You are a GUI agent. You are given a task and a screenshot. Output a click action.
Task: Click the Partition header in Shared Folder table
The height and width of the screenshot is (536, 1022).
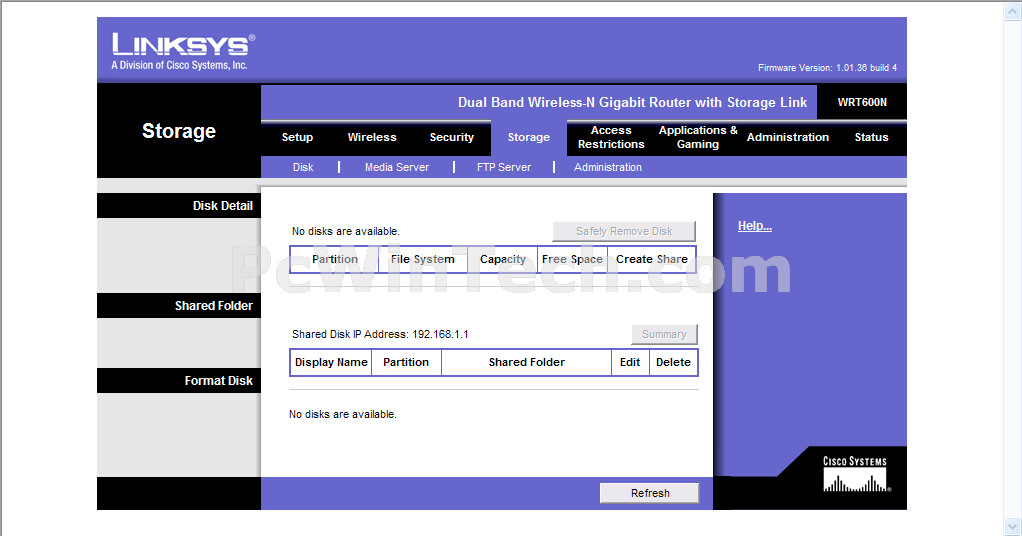[406, 363]
